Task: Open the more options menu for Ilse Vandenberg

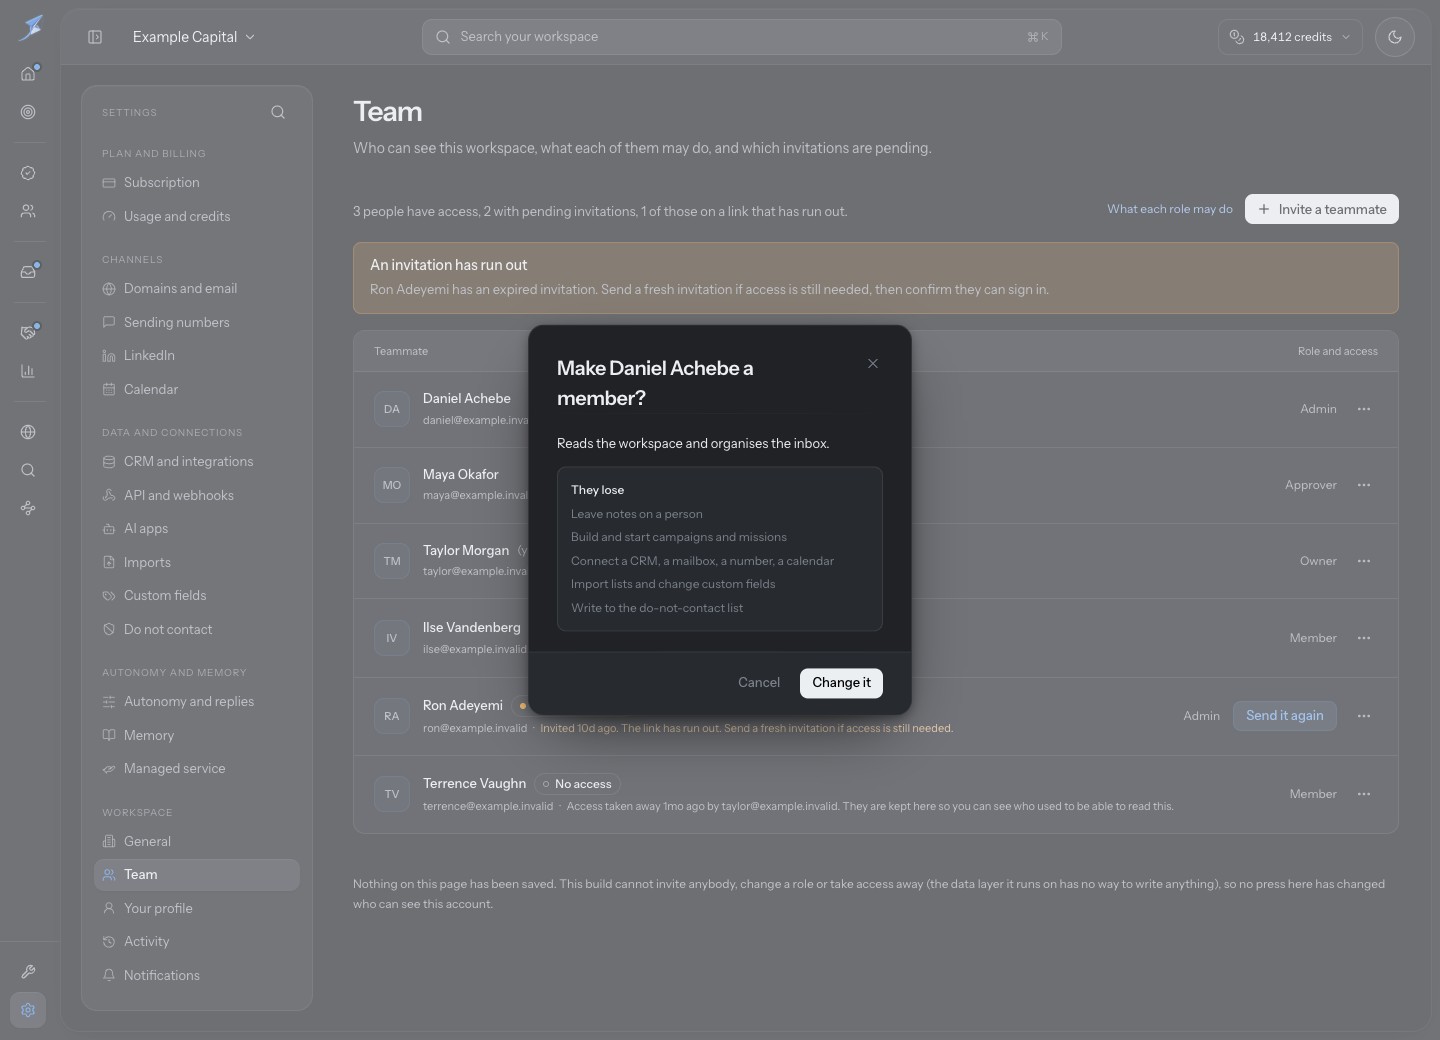Action: [1364, 638]
